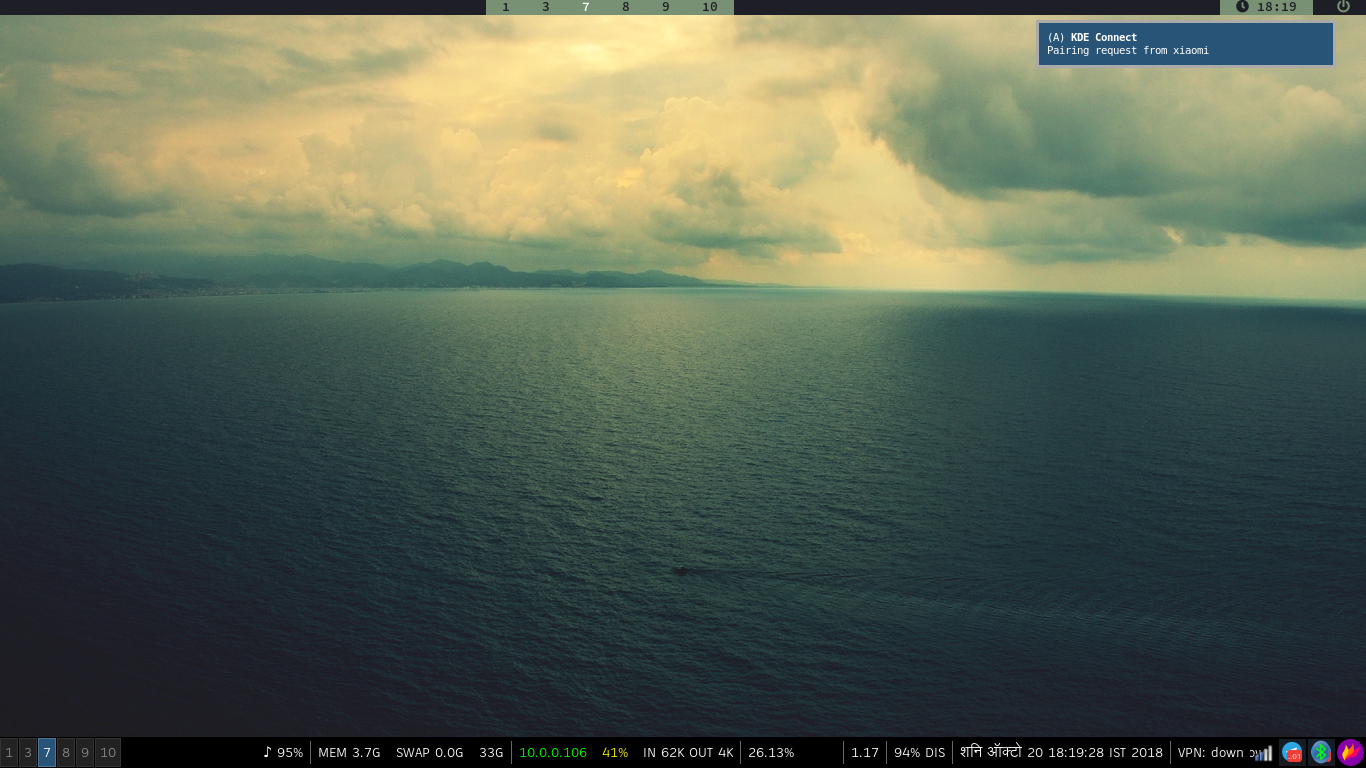Click the MEM 3.7G memory block
Viewport: 1366px width, 768px height.
click(349, 752)
